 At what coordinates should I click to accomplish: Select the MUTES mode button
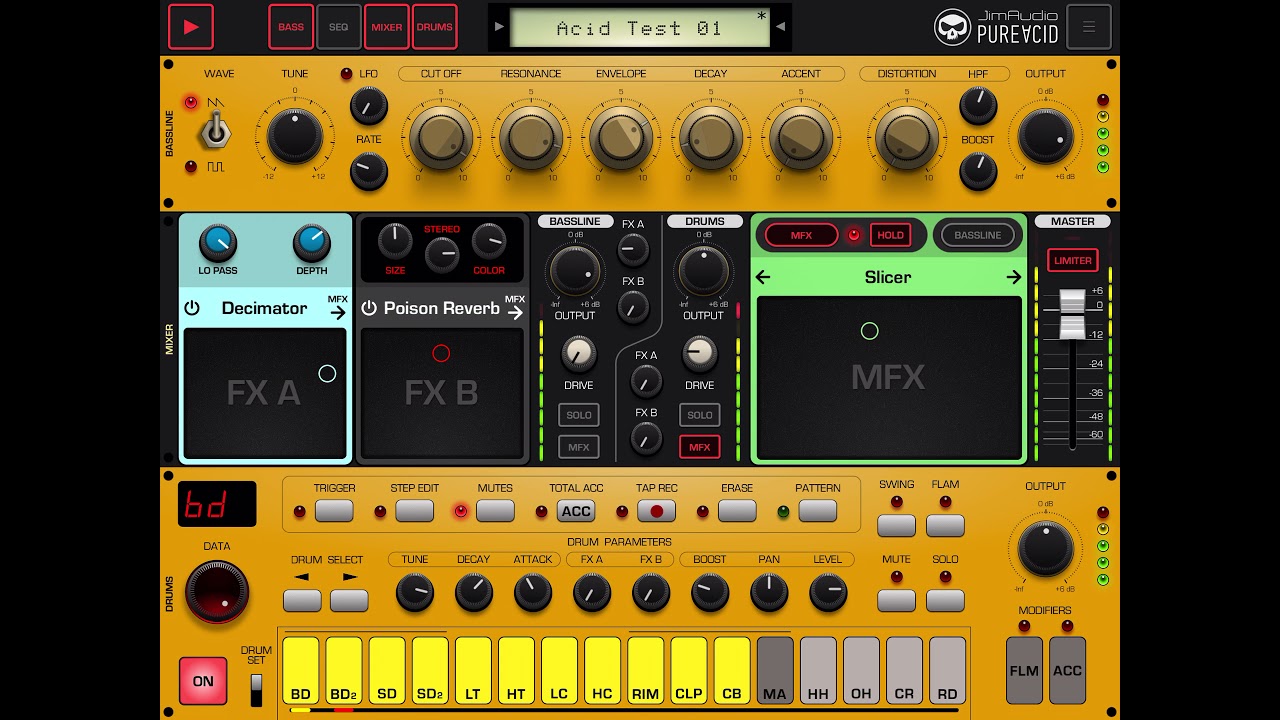[x=495, y=511]
